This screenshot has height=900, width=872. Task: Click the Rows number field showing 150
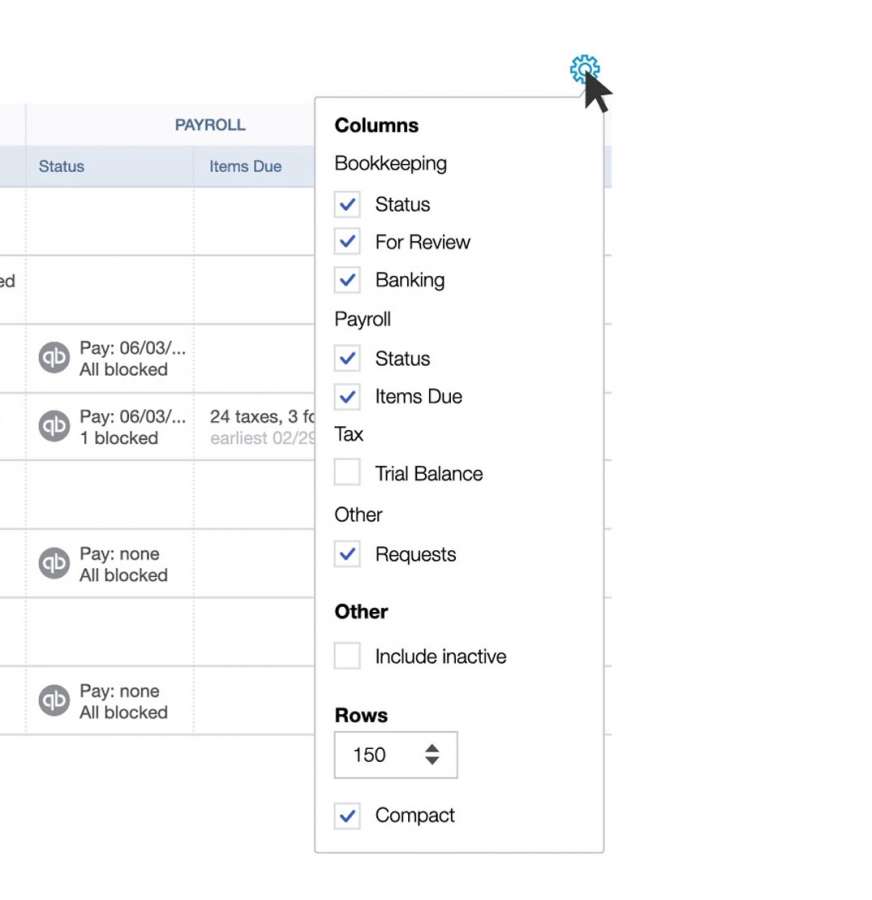pos(396,755)
